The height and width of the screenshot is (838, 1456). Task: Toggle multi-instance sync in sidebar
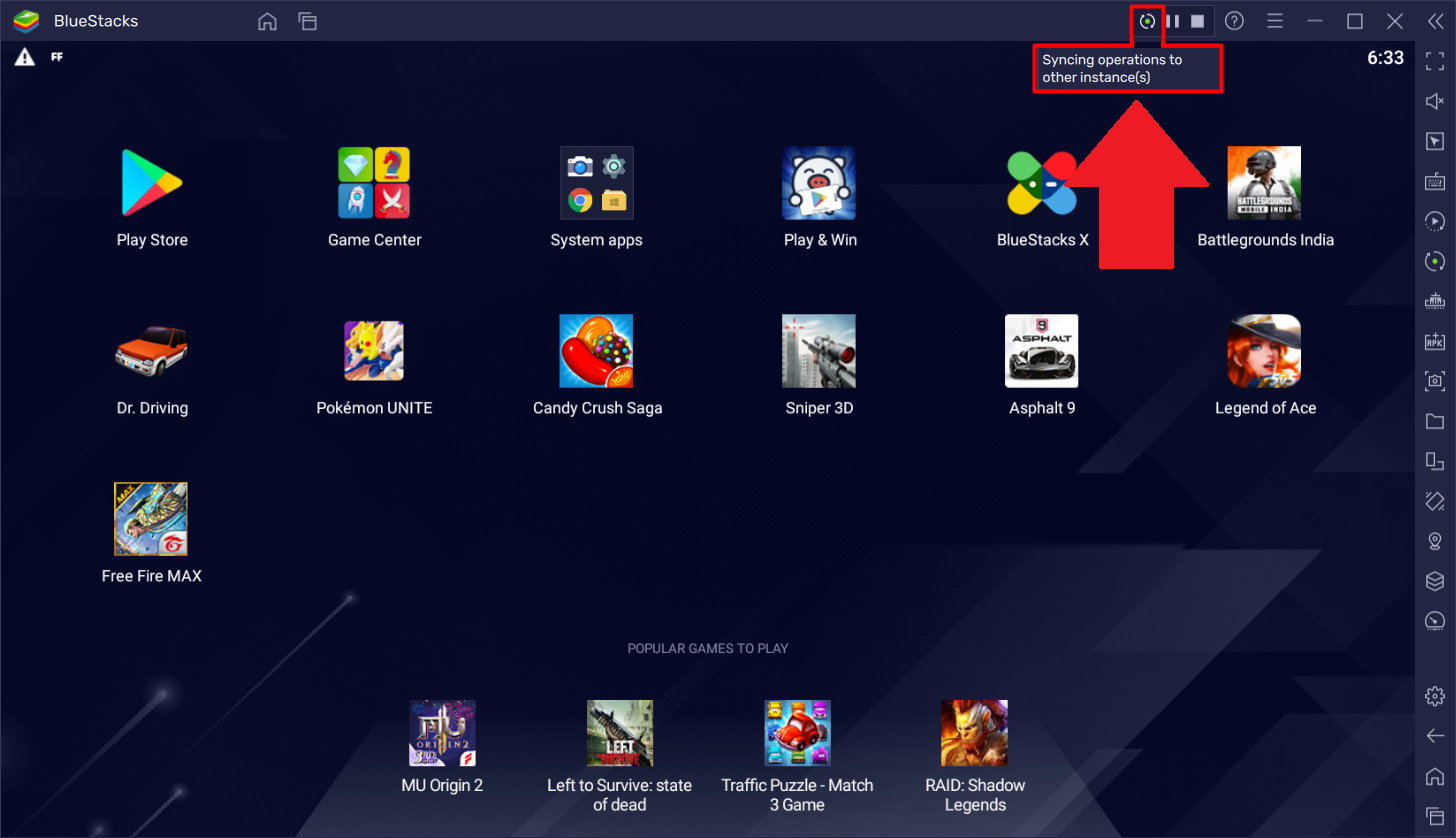[1435, 261]
